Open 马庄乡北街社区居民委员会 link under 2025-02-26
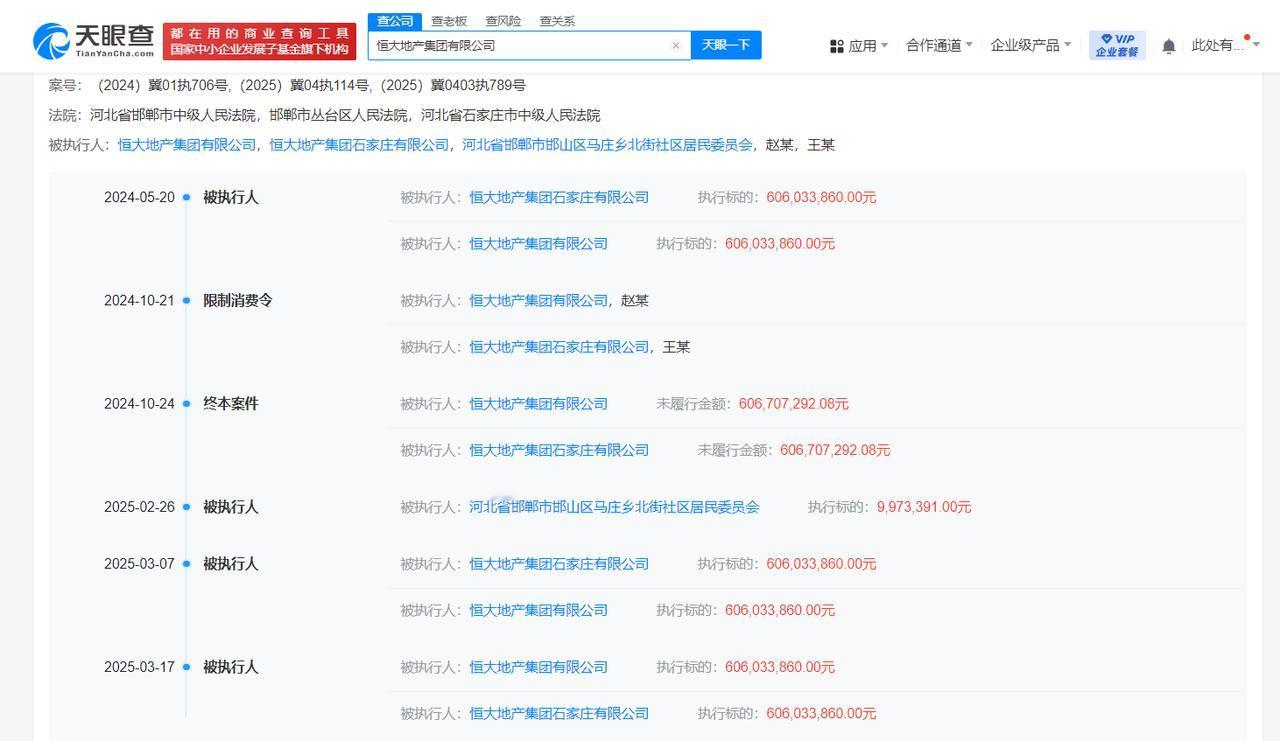 (x=614, y=507)
